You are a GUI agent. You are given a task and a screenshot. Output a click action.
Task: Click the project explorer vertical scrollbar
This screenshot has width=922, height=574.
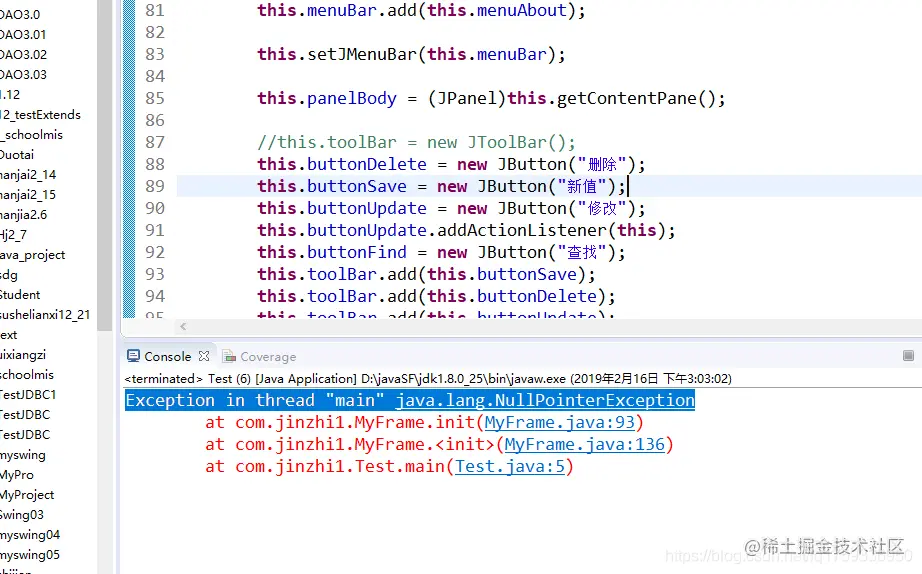[x=105, y=165]
